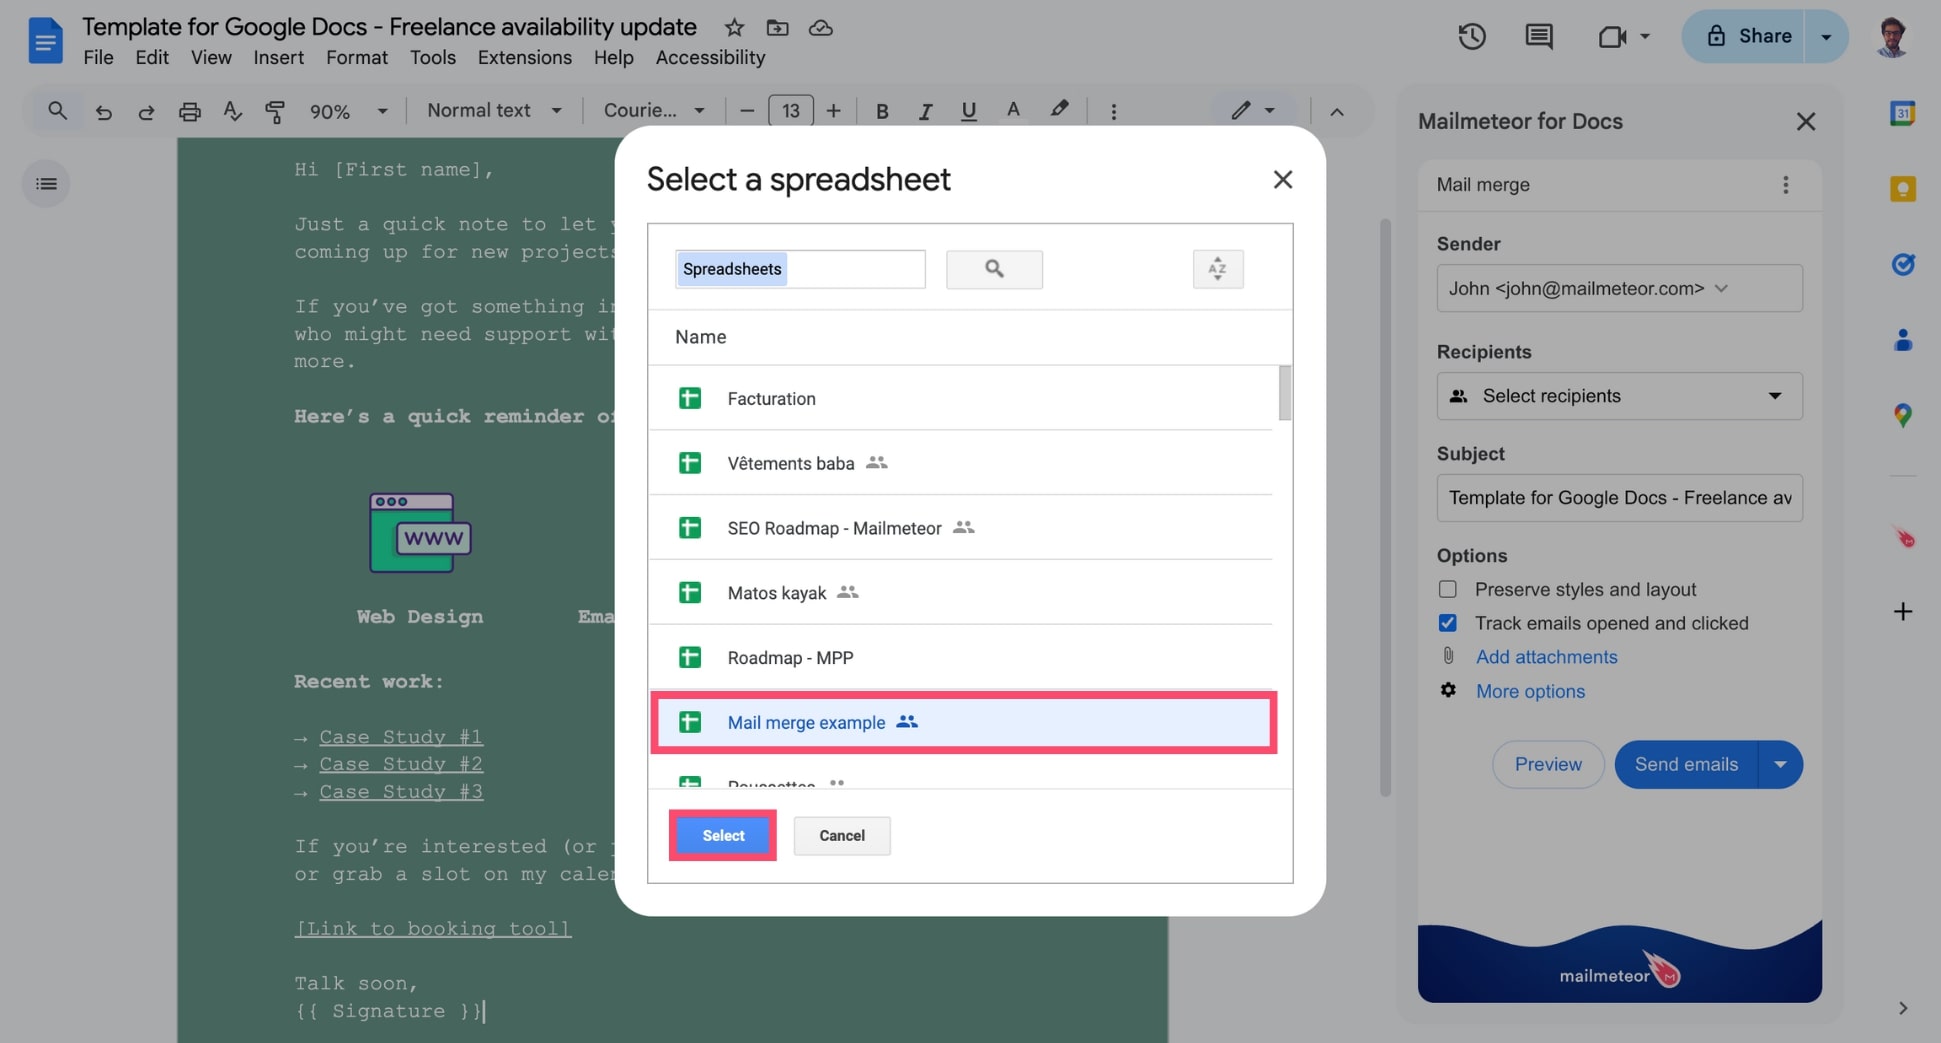Screen dimensions: 1941x1043
Task: Activate paint format tool
Action: click(275, 111)
